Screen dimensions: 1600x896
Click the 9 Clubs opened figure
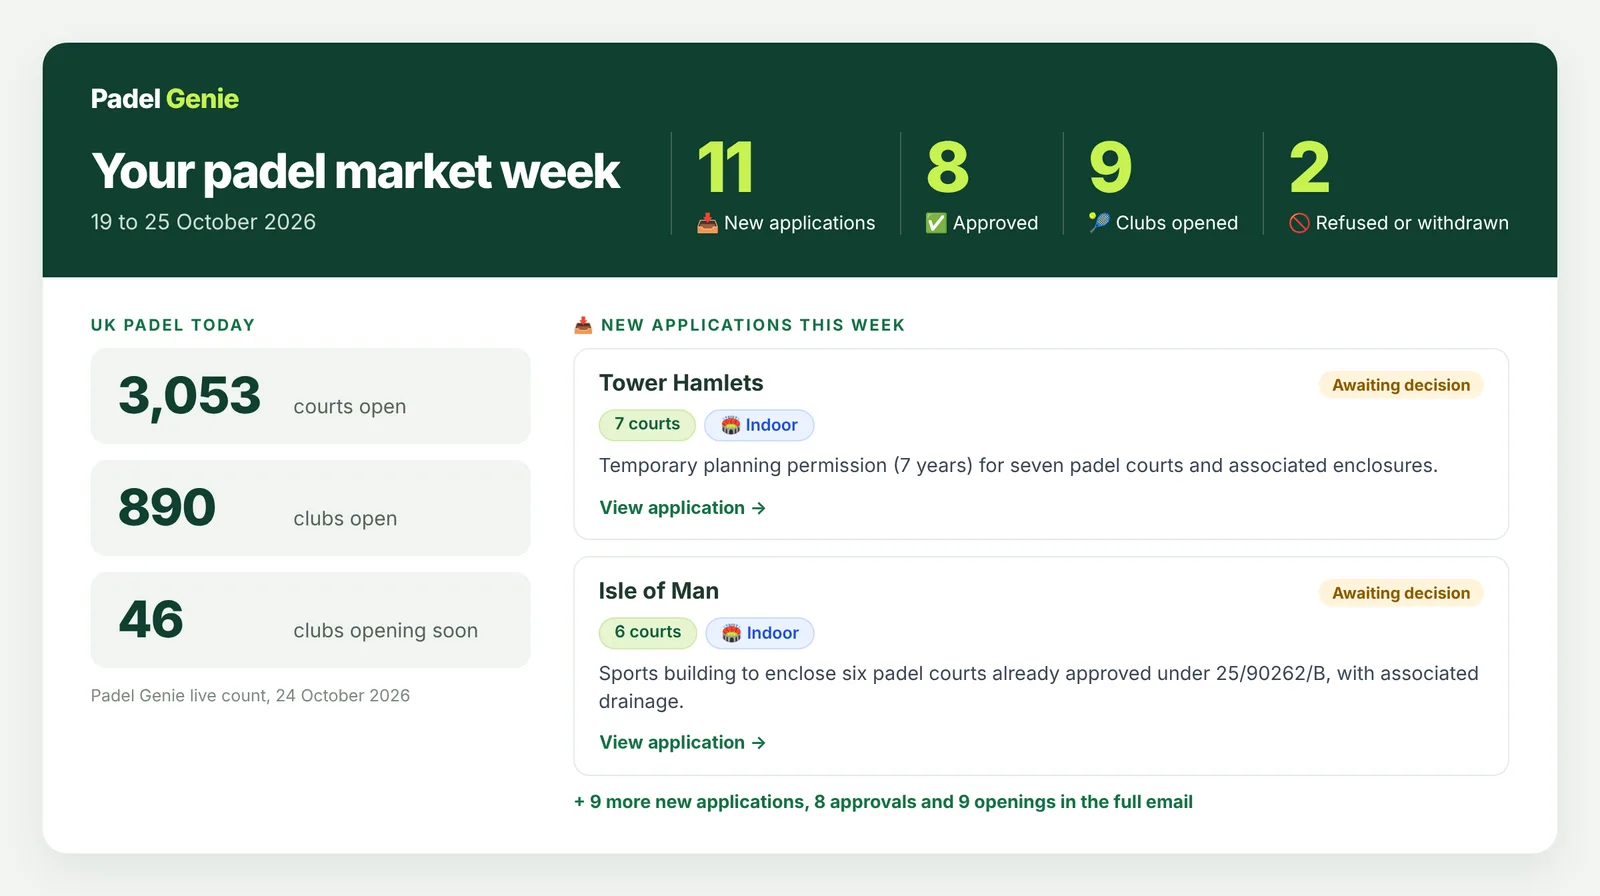(1110, 167)
